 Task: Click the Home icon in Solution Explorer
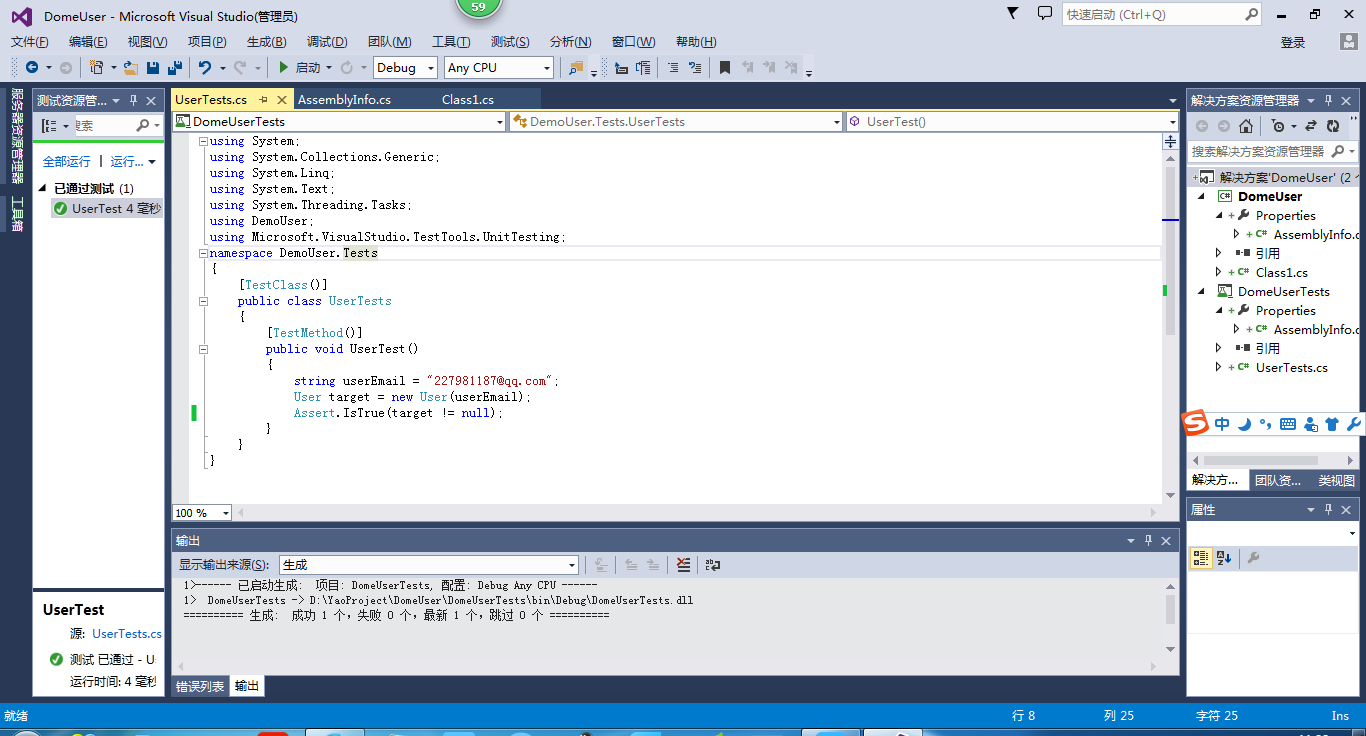[1246, 126]
